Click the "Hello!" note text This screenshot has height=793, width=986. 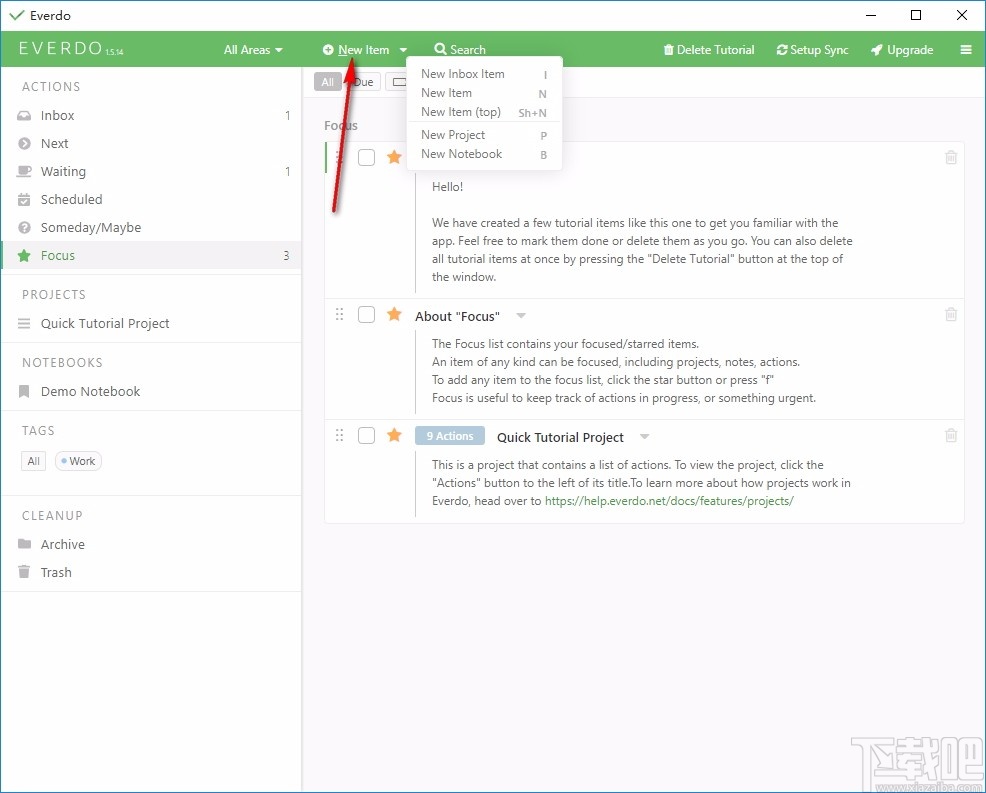pyautogui.click(x=447, y=187)
